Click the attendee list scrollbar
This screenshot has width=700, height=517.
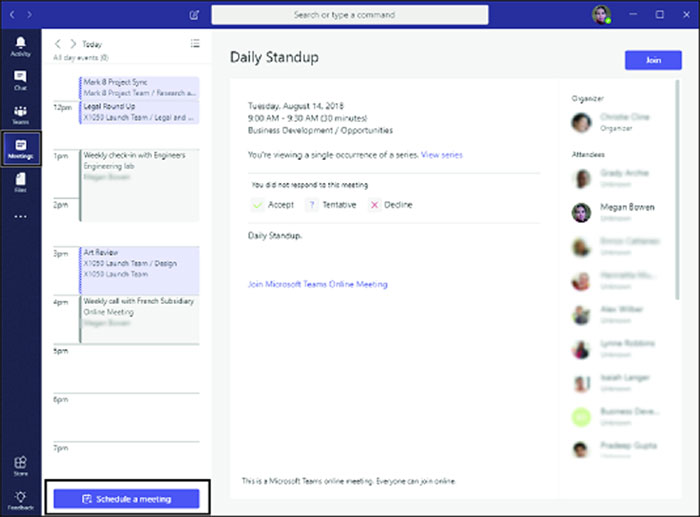[x=677, y=190]
